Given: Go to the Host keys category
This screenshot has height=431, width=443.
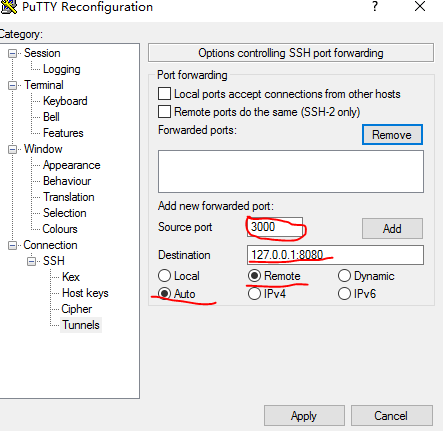Looking at the screenshot, I should click(85, 293).
